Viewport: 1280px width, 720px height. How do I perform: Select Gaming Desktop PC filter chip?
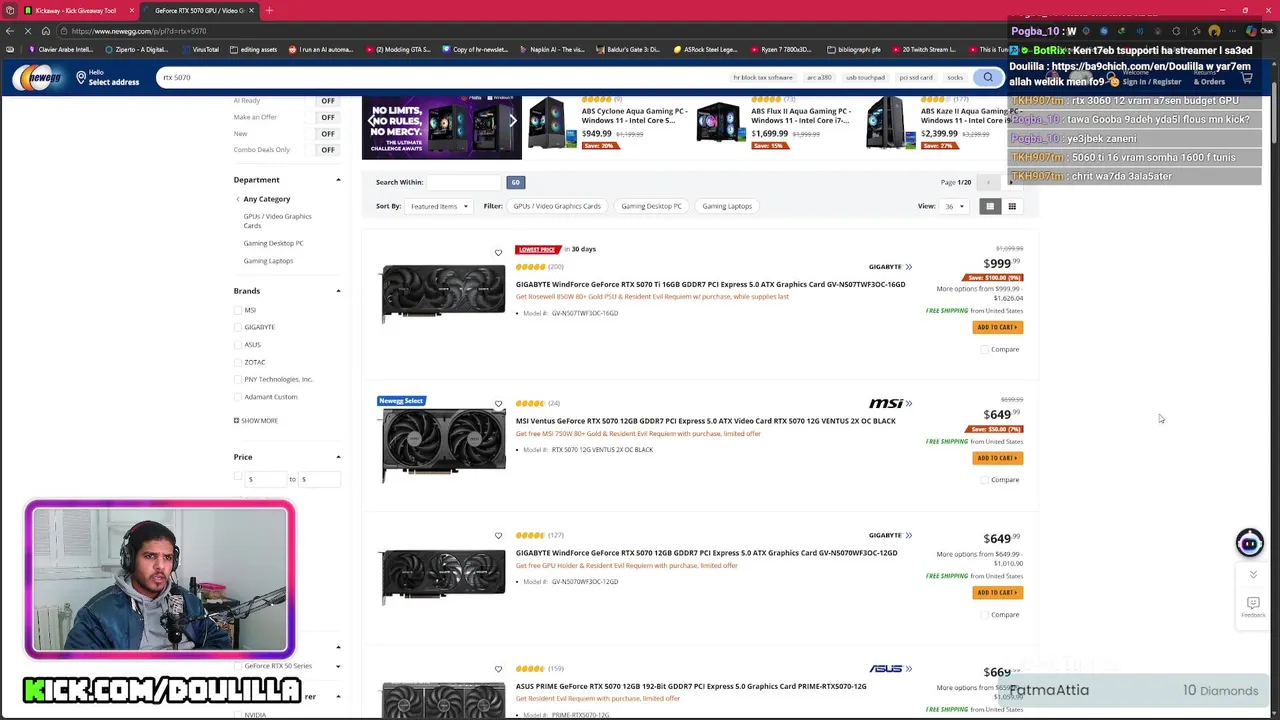651,206
